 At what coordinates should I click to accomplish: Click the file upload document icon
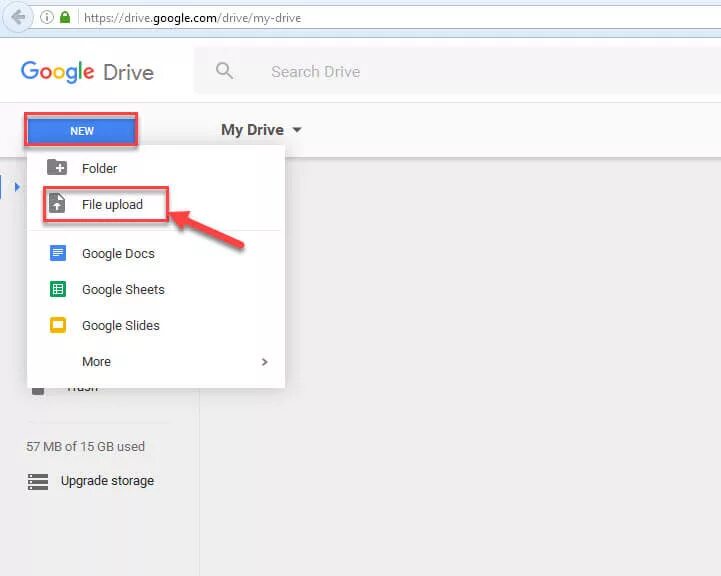pyautogui.click(x=57, y=204)
